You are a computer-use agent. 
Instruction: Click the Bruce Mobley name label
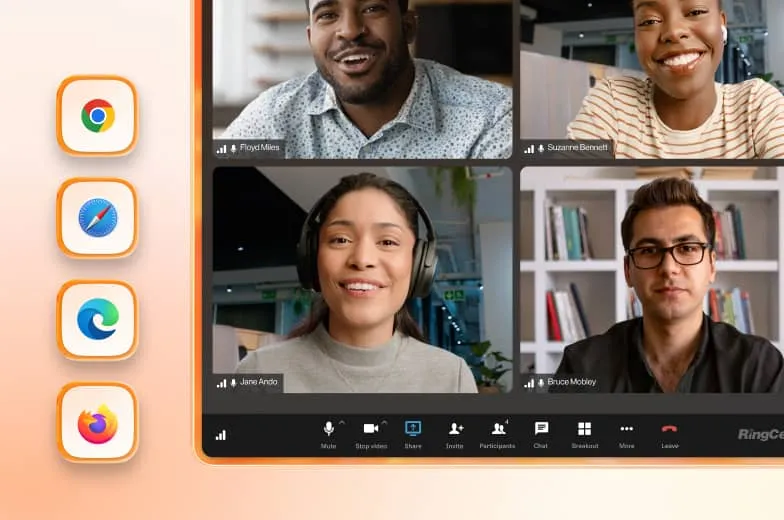pos(572,382)
